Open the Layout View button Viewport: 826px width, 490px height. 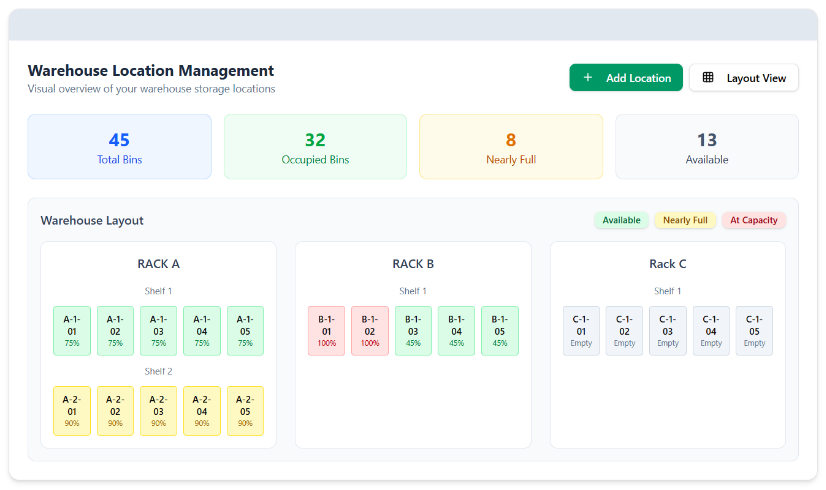coord(743,78)
